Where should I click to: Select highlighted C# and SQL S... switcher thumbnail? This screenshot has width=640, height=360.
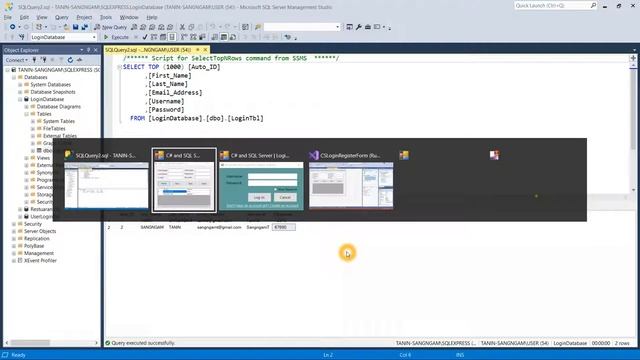tap(184, 180)
